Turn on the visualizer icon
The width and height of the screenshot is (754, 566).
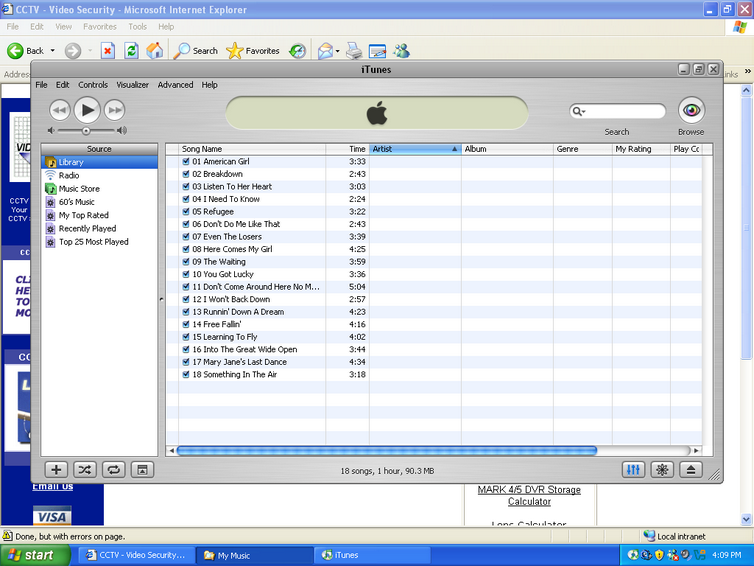[x=661, y=469]
